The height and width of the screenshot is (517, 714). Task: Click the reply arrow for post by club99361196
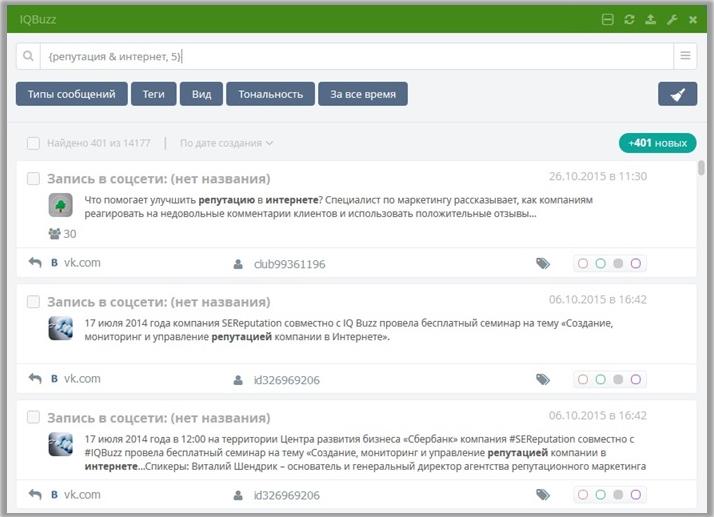click(x=35, y=262)
